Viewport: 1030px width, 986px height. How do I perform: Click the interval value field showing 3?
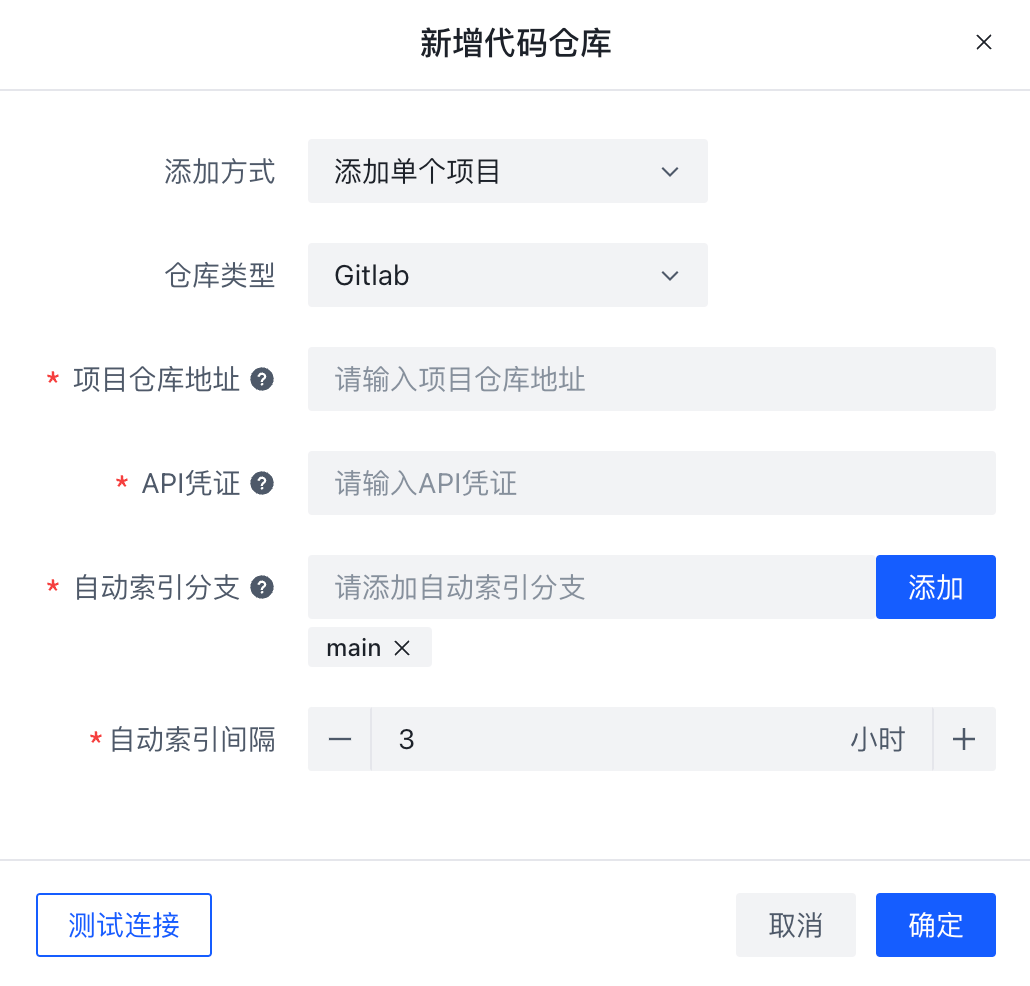click(x=652, y=739)
